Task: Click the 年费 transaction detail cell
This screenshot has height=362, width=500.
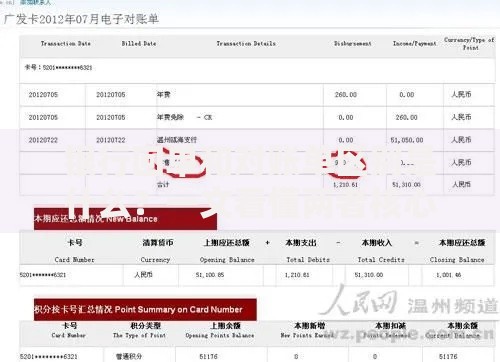Action: [164, 95]
